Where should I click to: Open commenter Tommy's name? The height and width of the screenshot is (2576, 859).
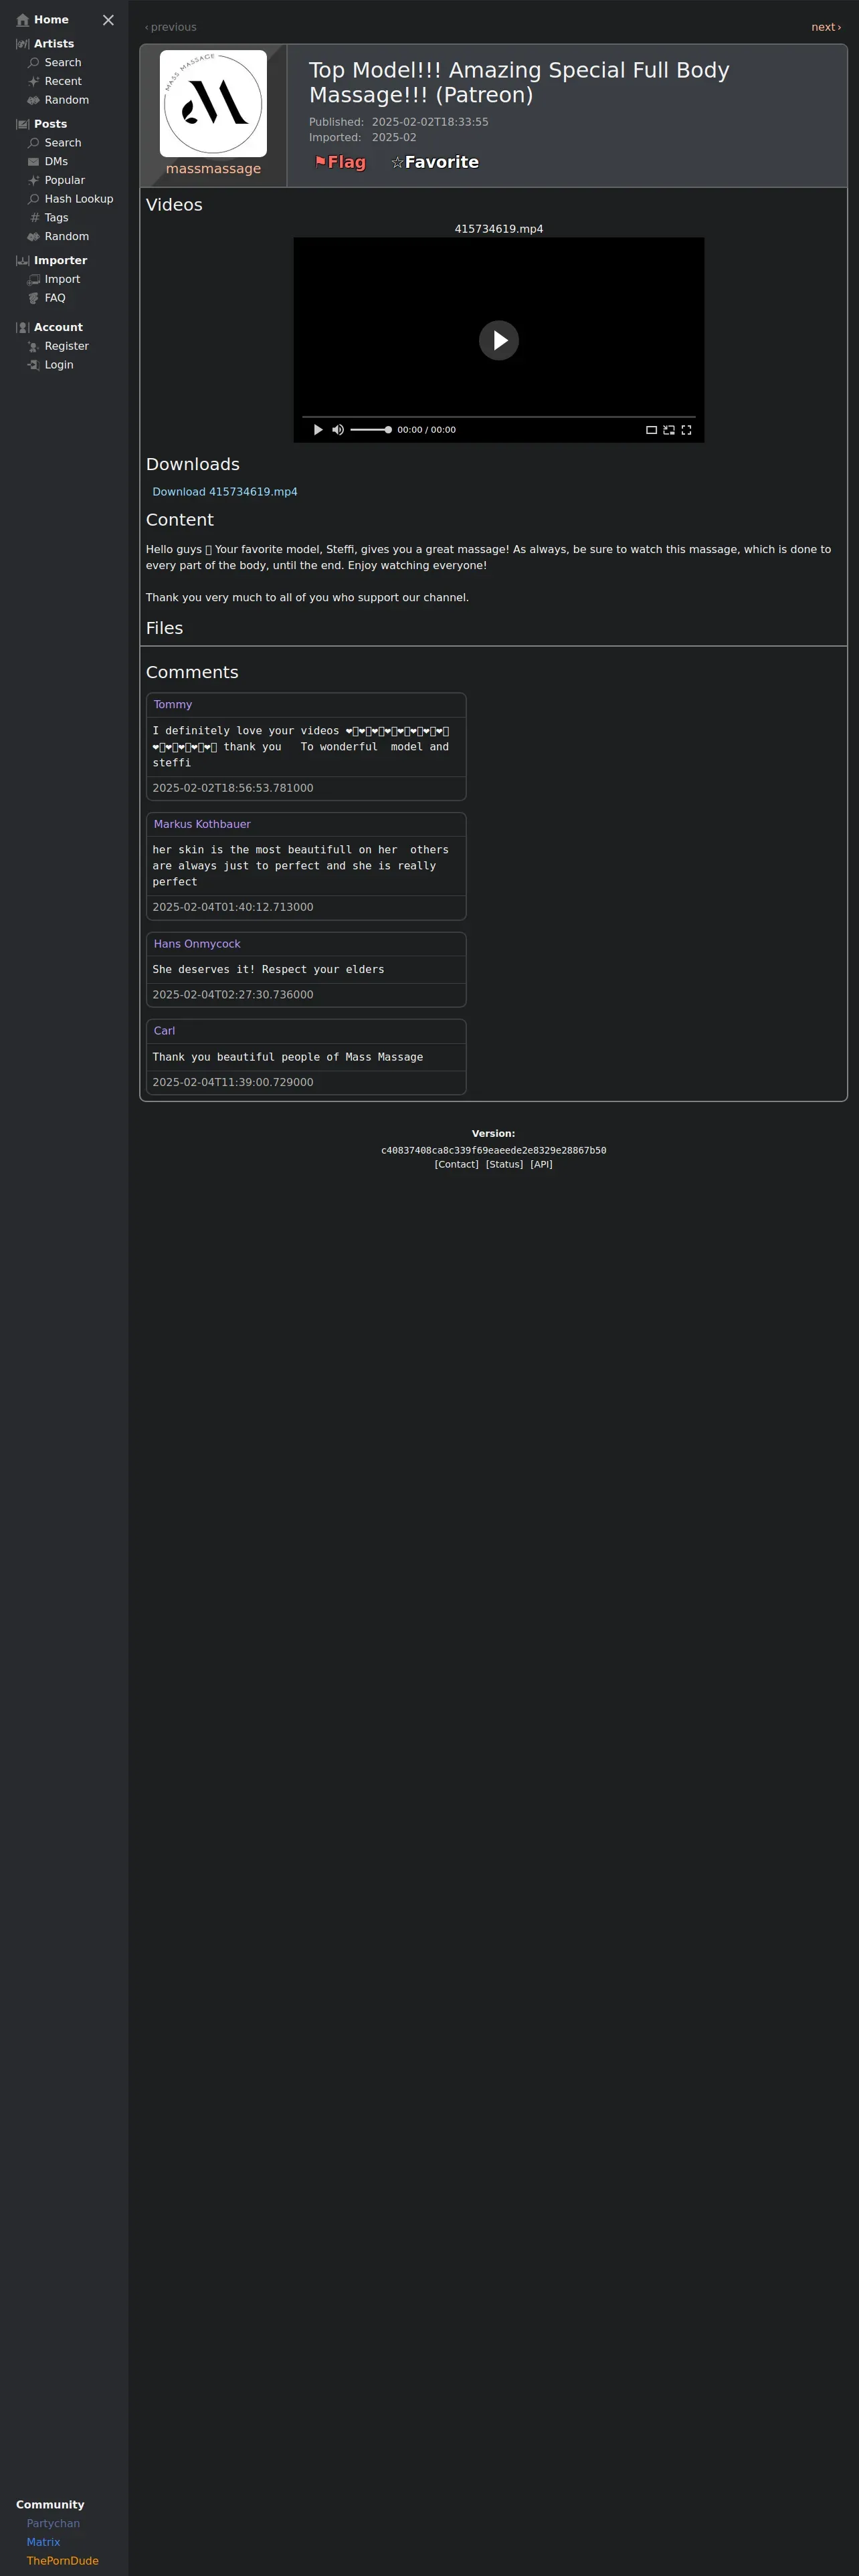tap(173, 705)
